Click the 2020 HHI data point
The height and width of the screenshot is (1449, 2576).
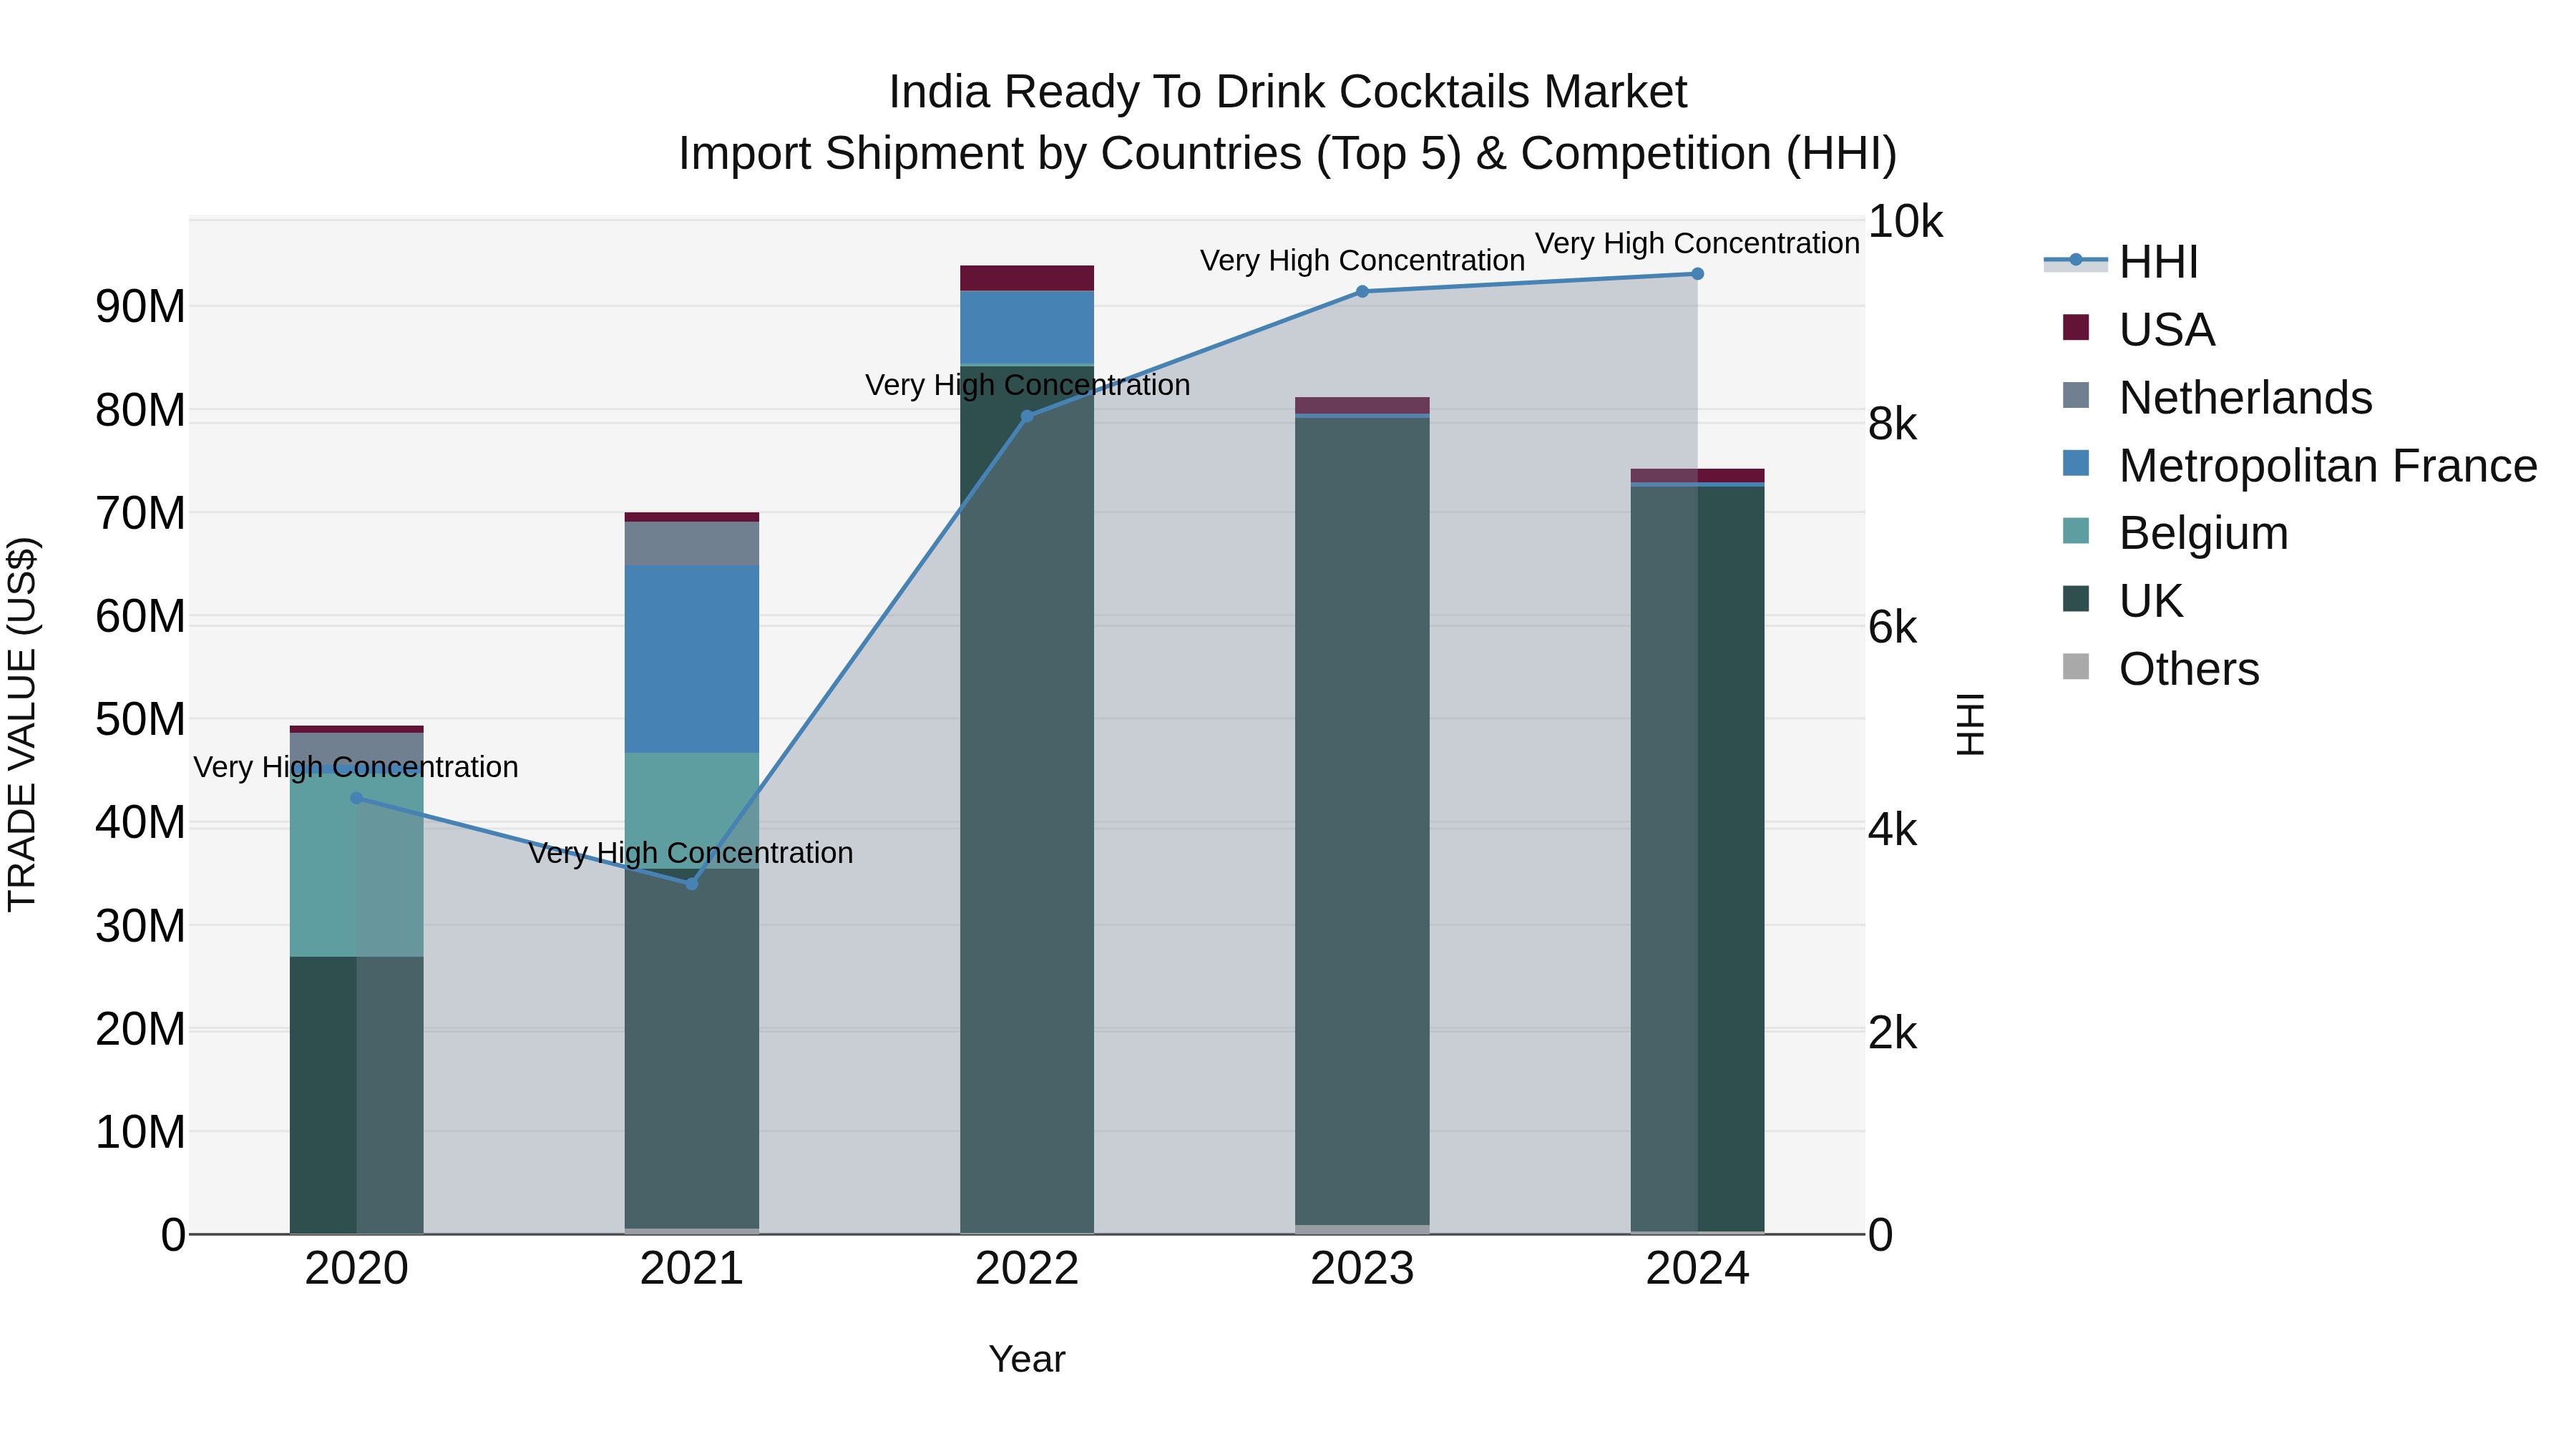(357, 798)
